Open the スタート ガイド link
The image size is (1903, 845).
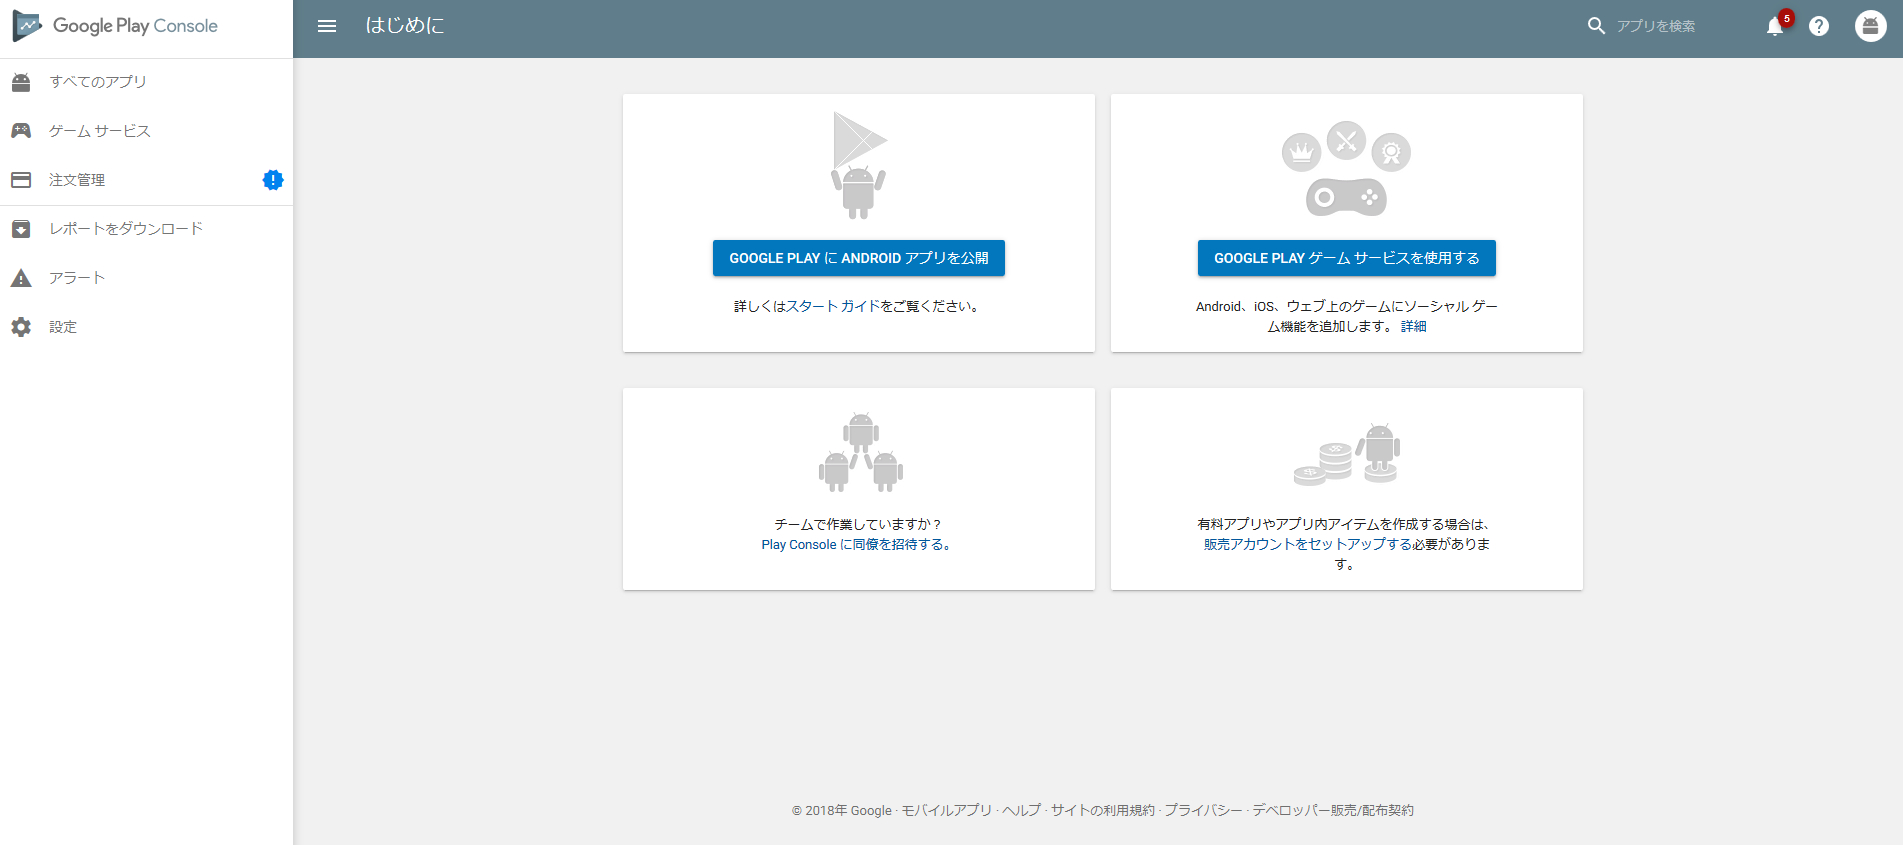click(833, 306)
